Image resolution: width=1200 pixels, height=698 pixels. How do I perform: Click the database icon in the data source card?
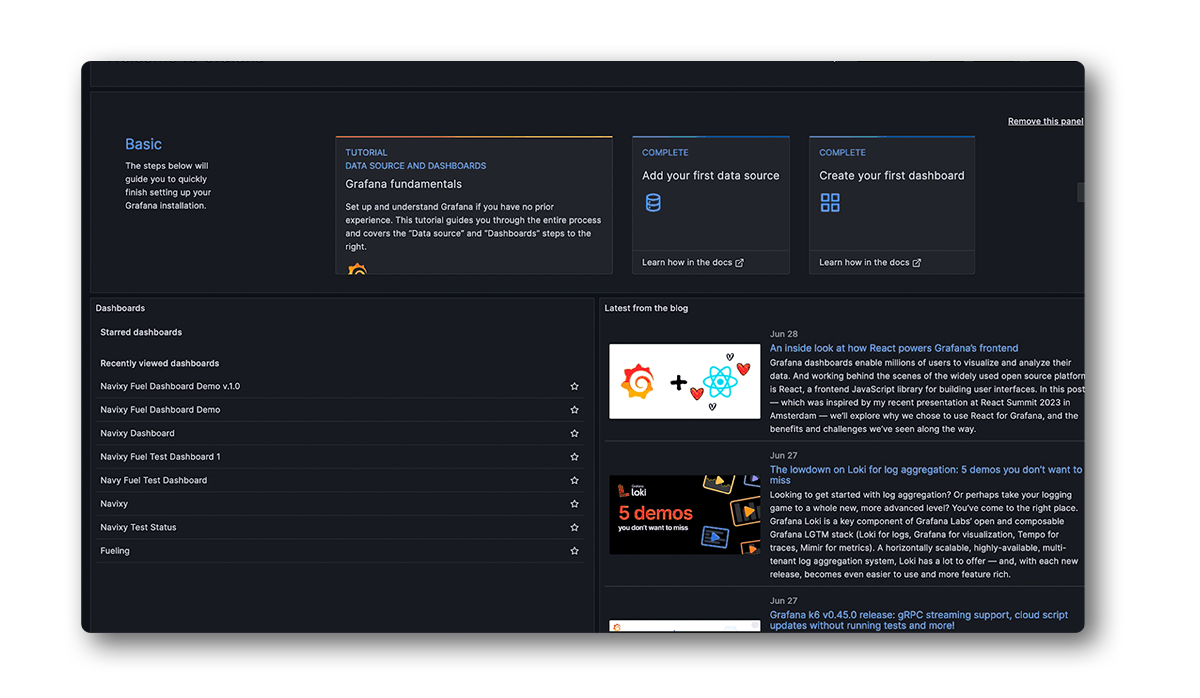click(x=653, y=203)
